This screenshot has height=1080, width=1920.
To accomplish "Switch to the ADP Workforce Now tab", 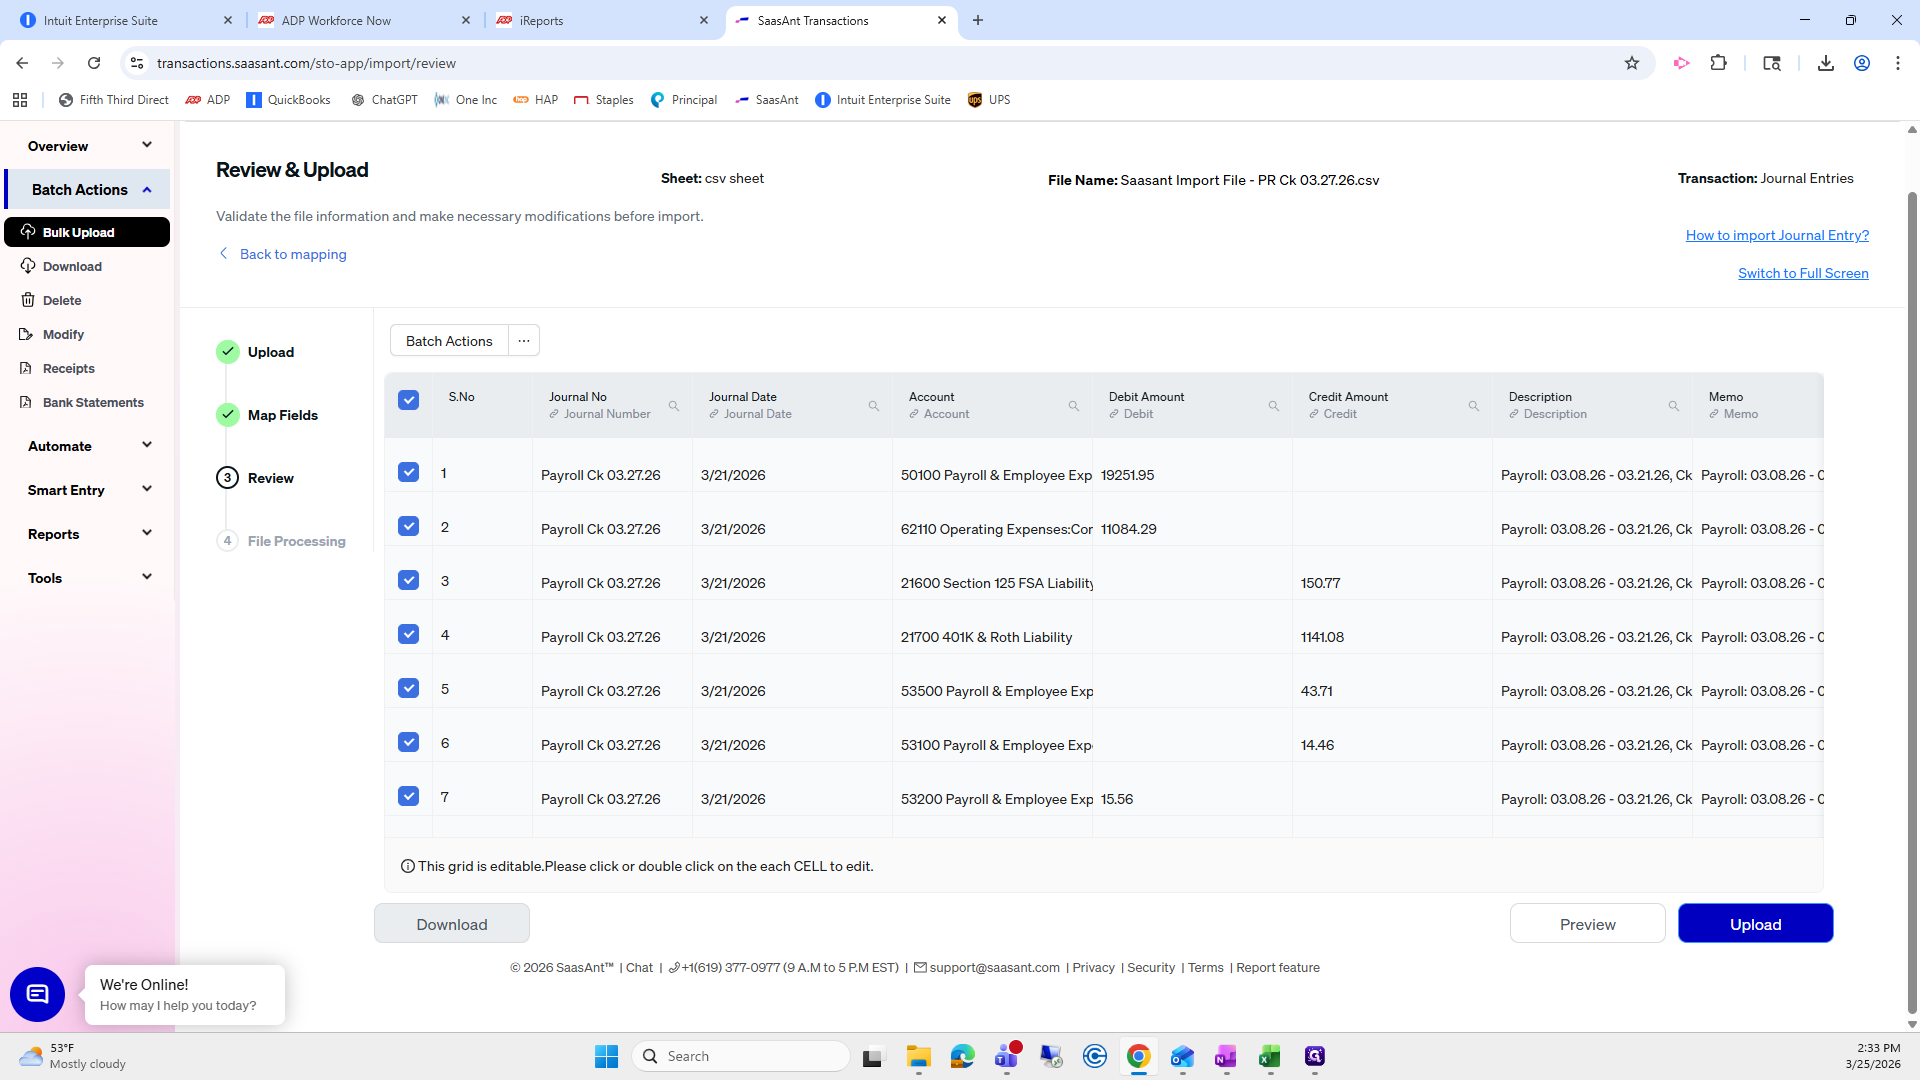I will coord(336,20).
